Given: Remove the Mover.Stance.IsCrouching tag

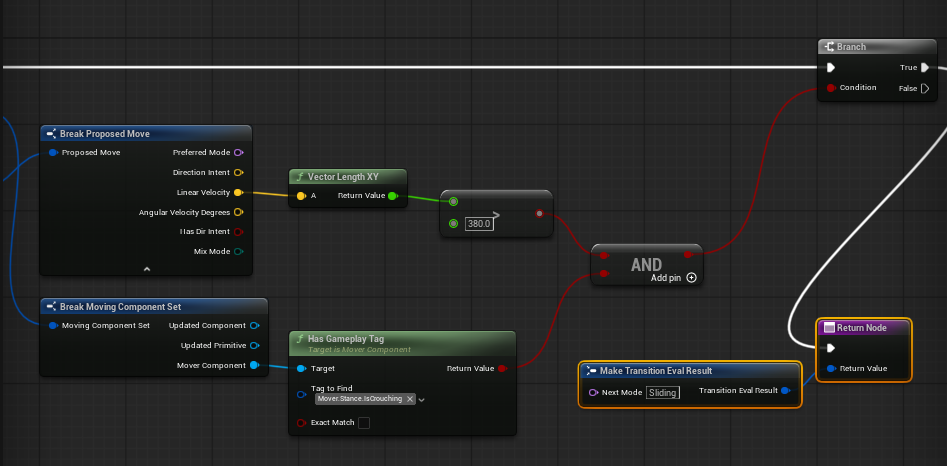Looking at the screenshot, I should click(x=409, y=399).
